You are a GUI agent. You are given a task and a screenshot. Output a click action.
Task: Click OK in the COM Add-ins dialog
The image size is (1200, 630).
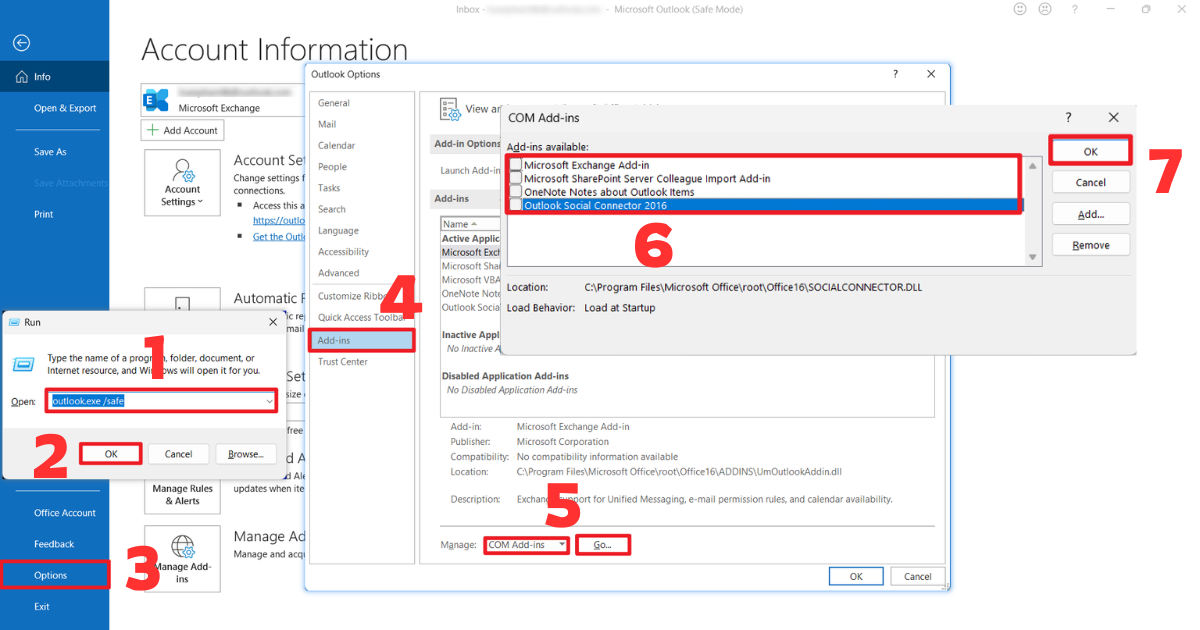coord(1090,151)
